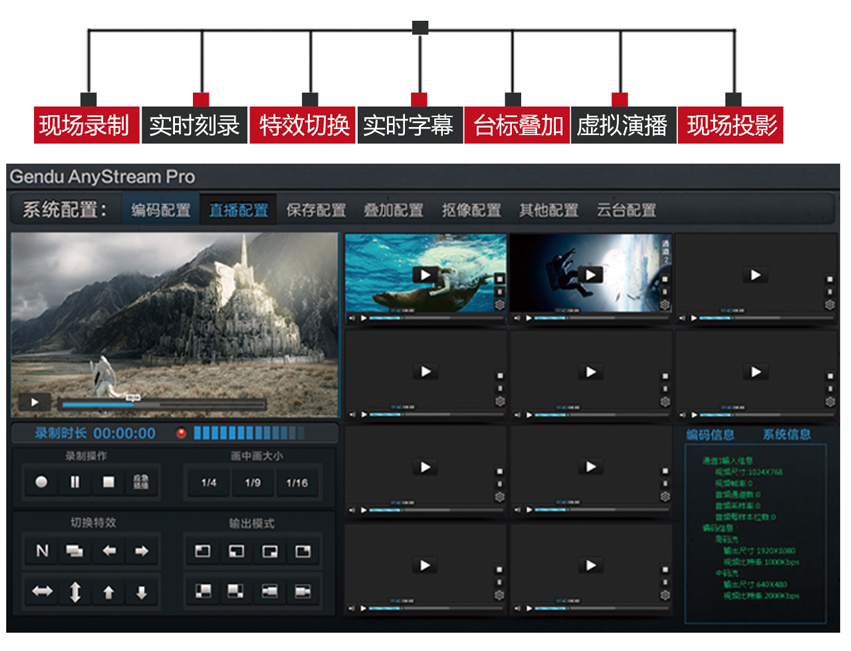This screenshot has height=651, width=851.
Task: Start recording with the round record button
Action: pyautogui.click(x=41, y=482)
